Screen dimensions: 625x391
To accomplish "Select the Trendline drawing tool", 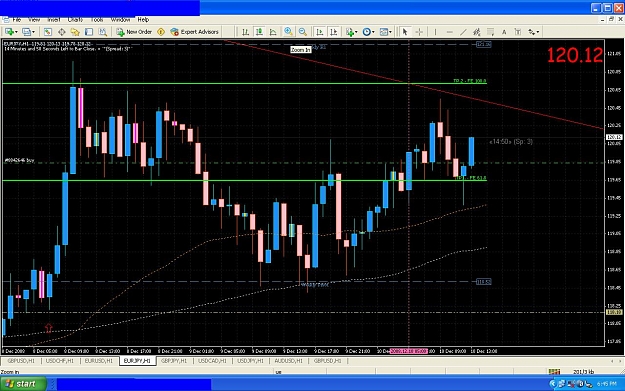I will pyautogui.click(x=463, y=32).
